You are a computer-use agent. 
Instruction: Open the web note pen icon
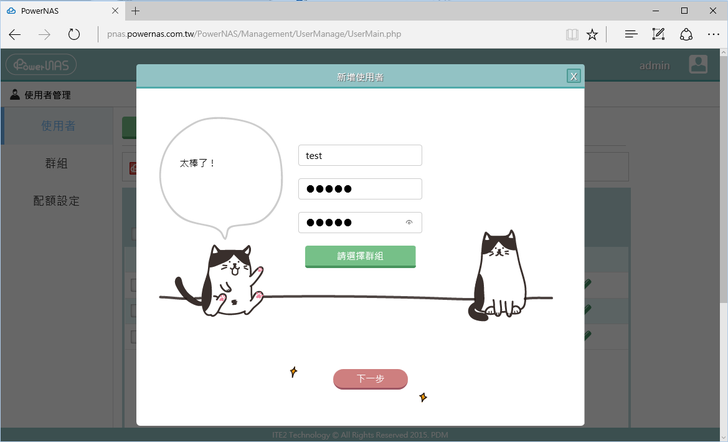tap(658, 34)
